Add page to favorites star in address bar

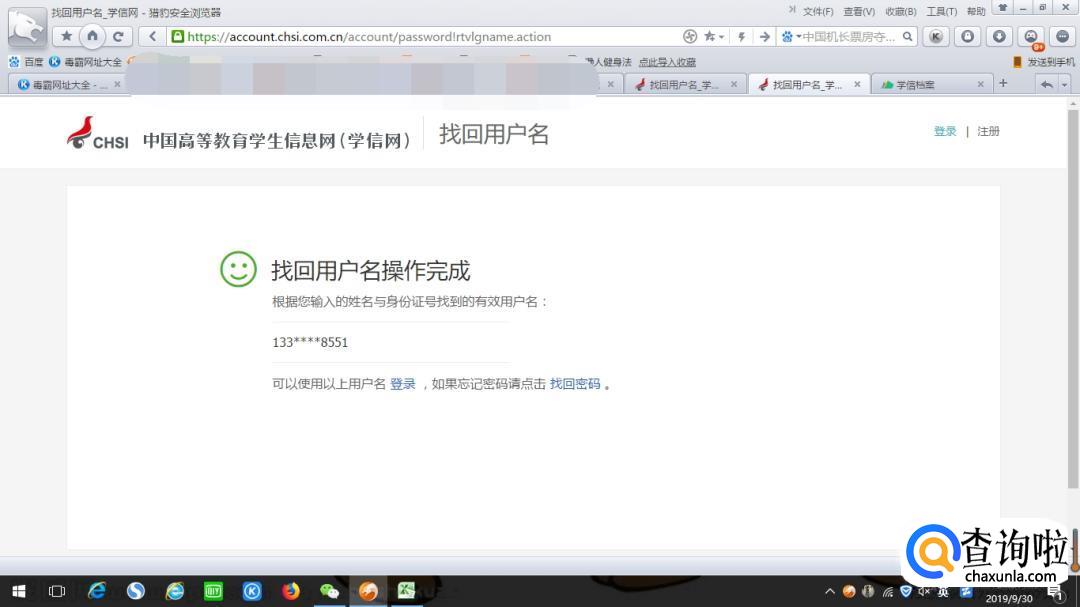click(709, 37)
